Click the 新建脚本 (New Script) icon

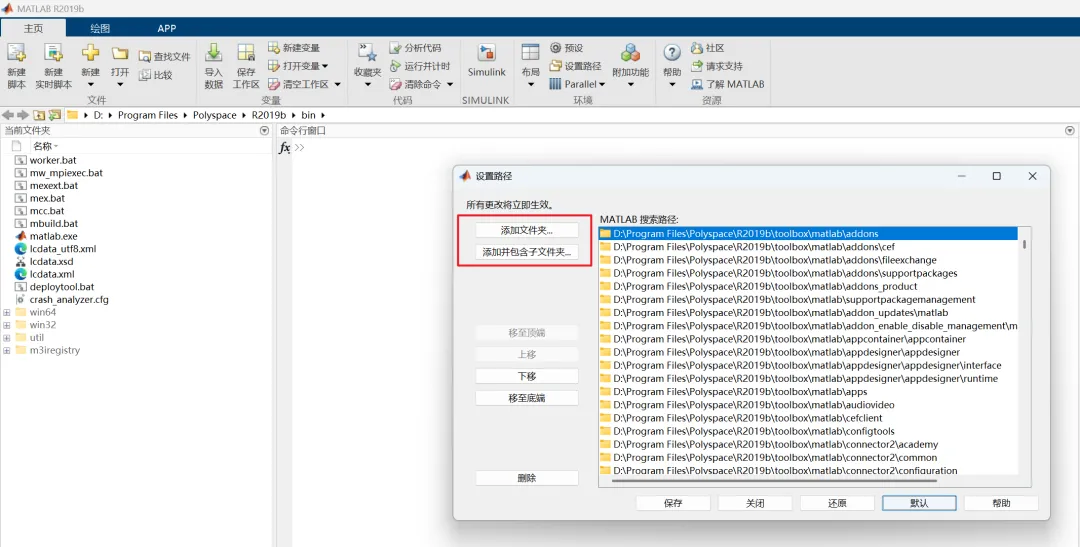click(x=17, y=54)
